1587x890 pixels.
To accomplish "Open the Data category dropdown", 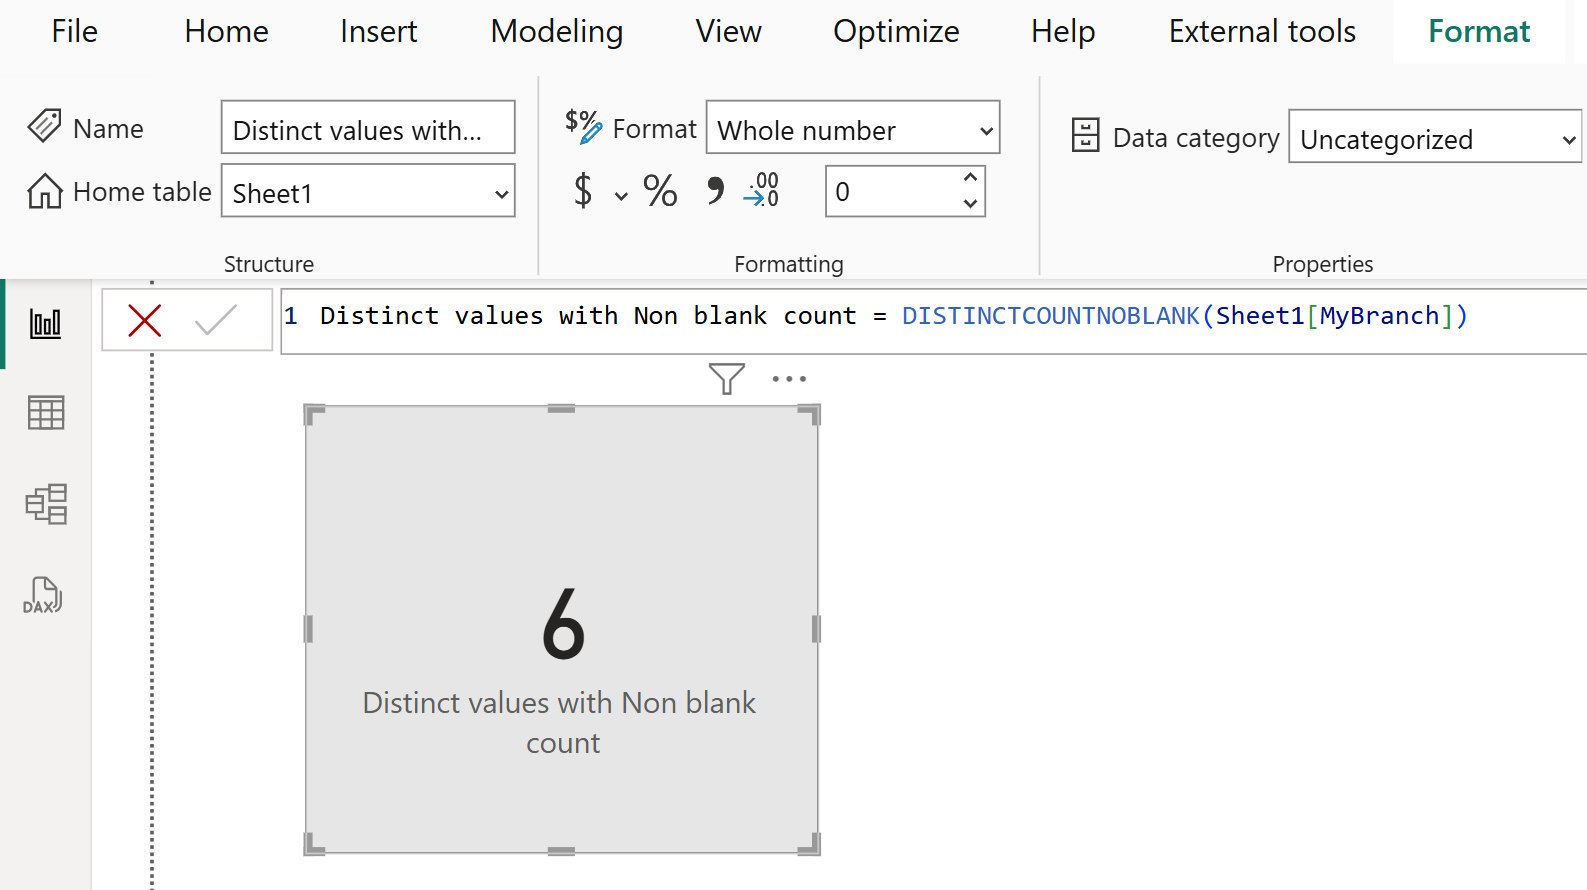I will [x=1568, y=140].
